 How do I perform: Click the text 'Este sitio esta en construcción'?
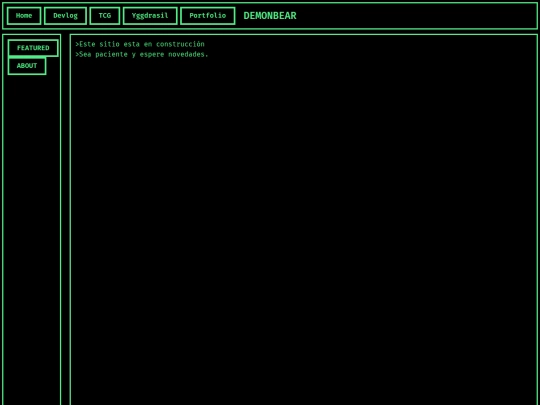pos(142,44)
